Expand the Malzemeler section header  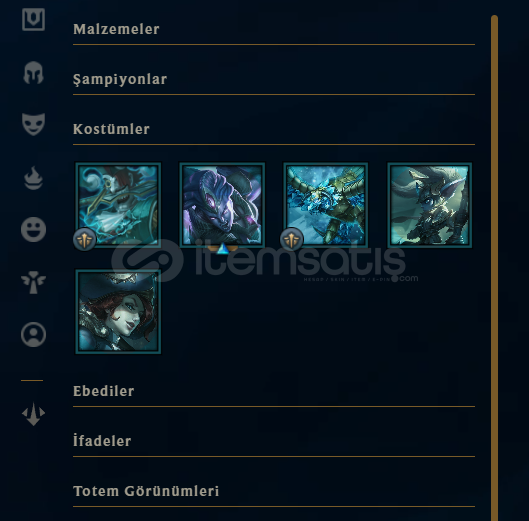tap(274, 30)
